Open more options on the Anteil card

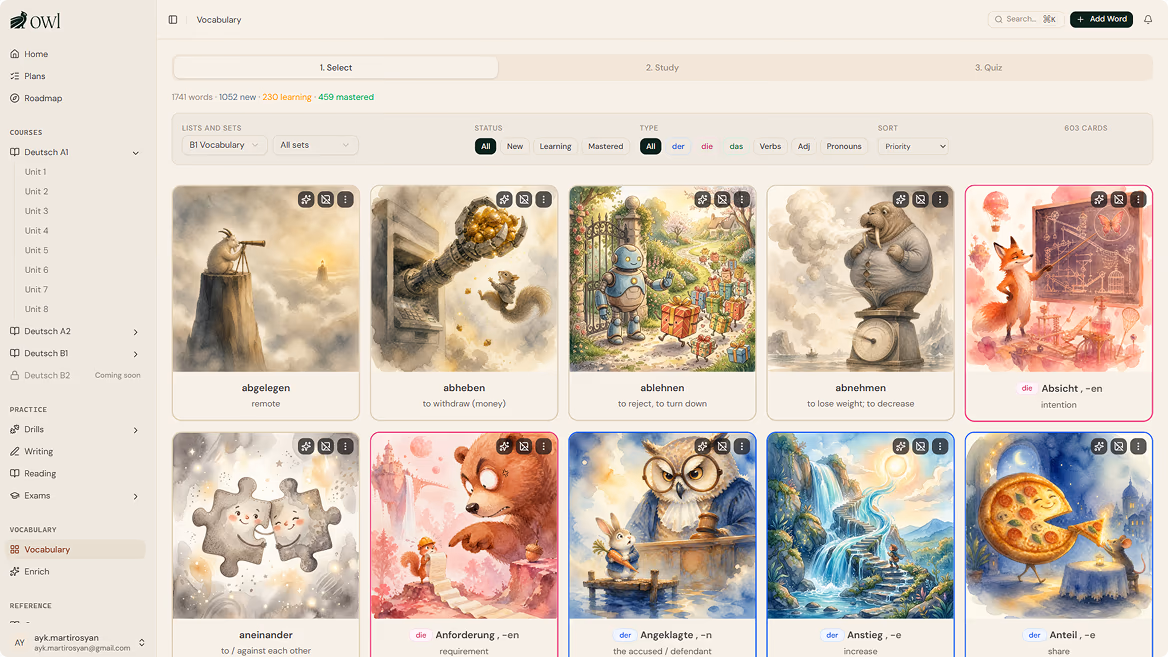point(1138,446)
